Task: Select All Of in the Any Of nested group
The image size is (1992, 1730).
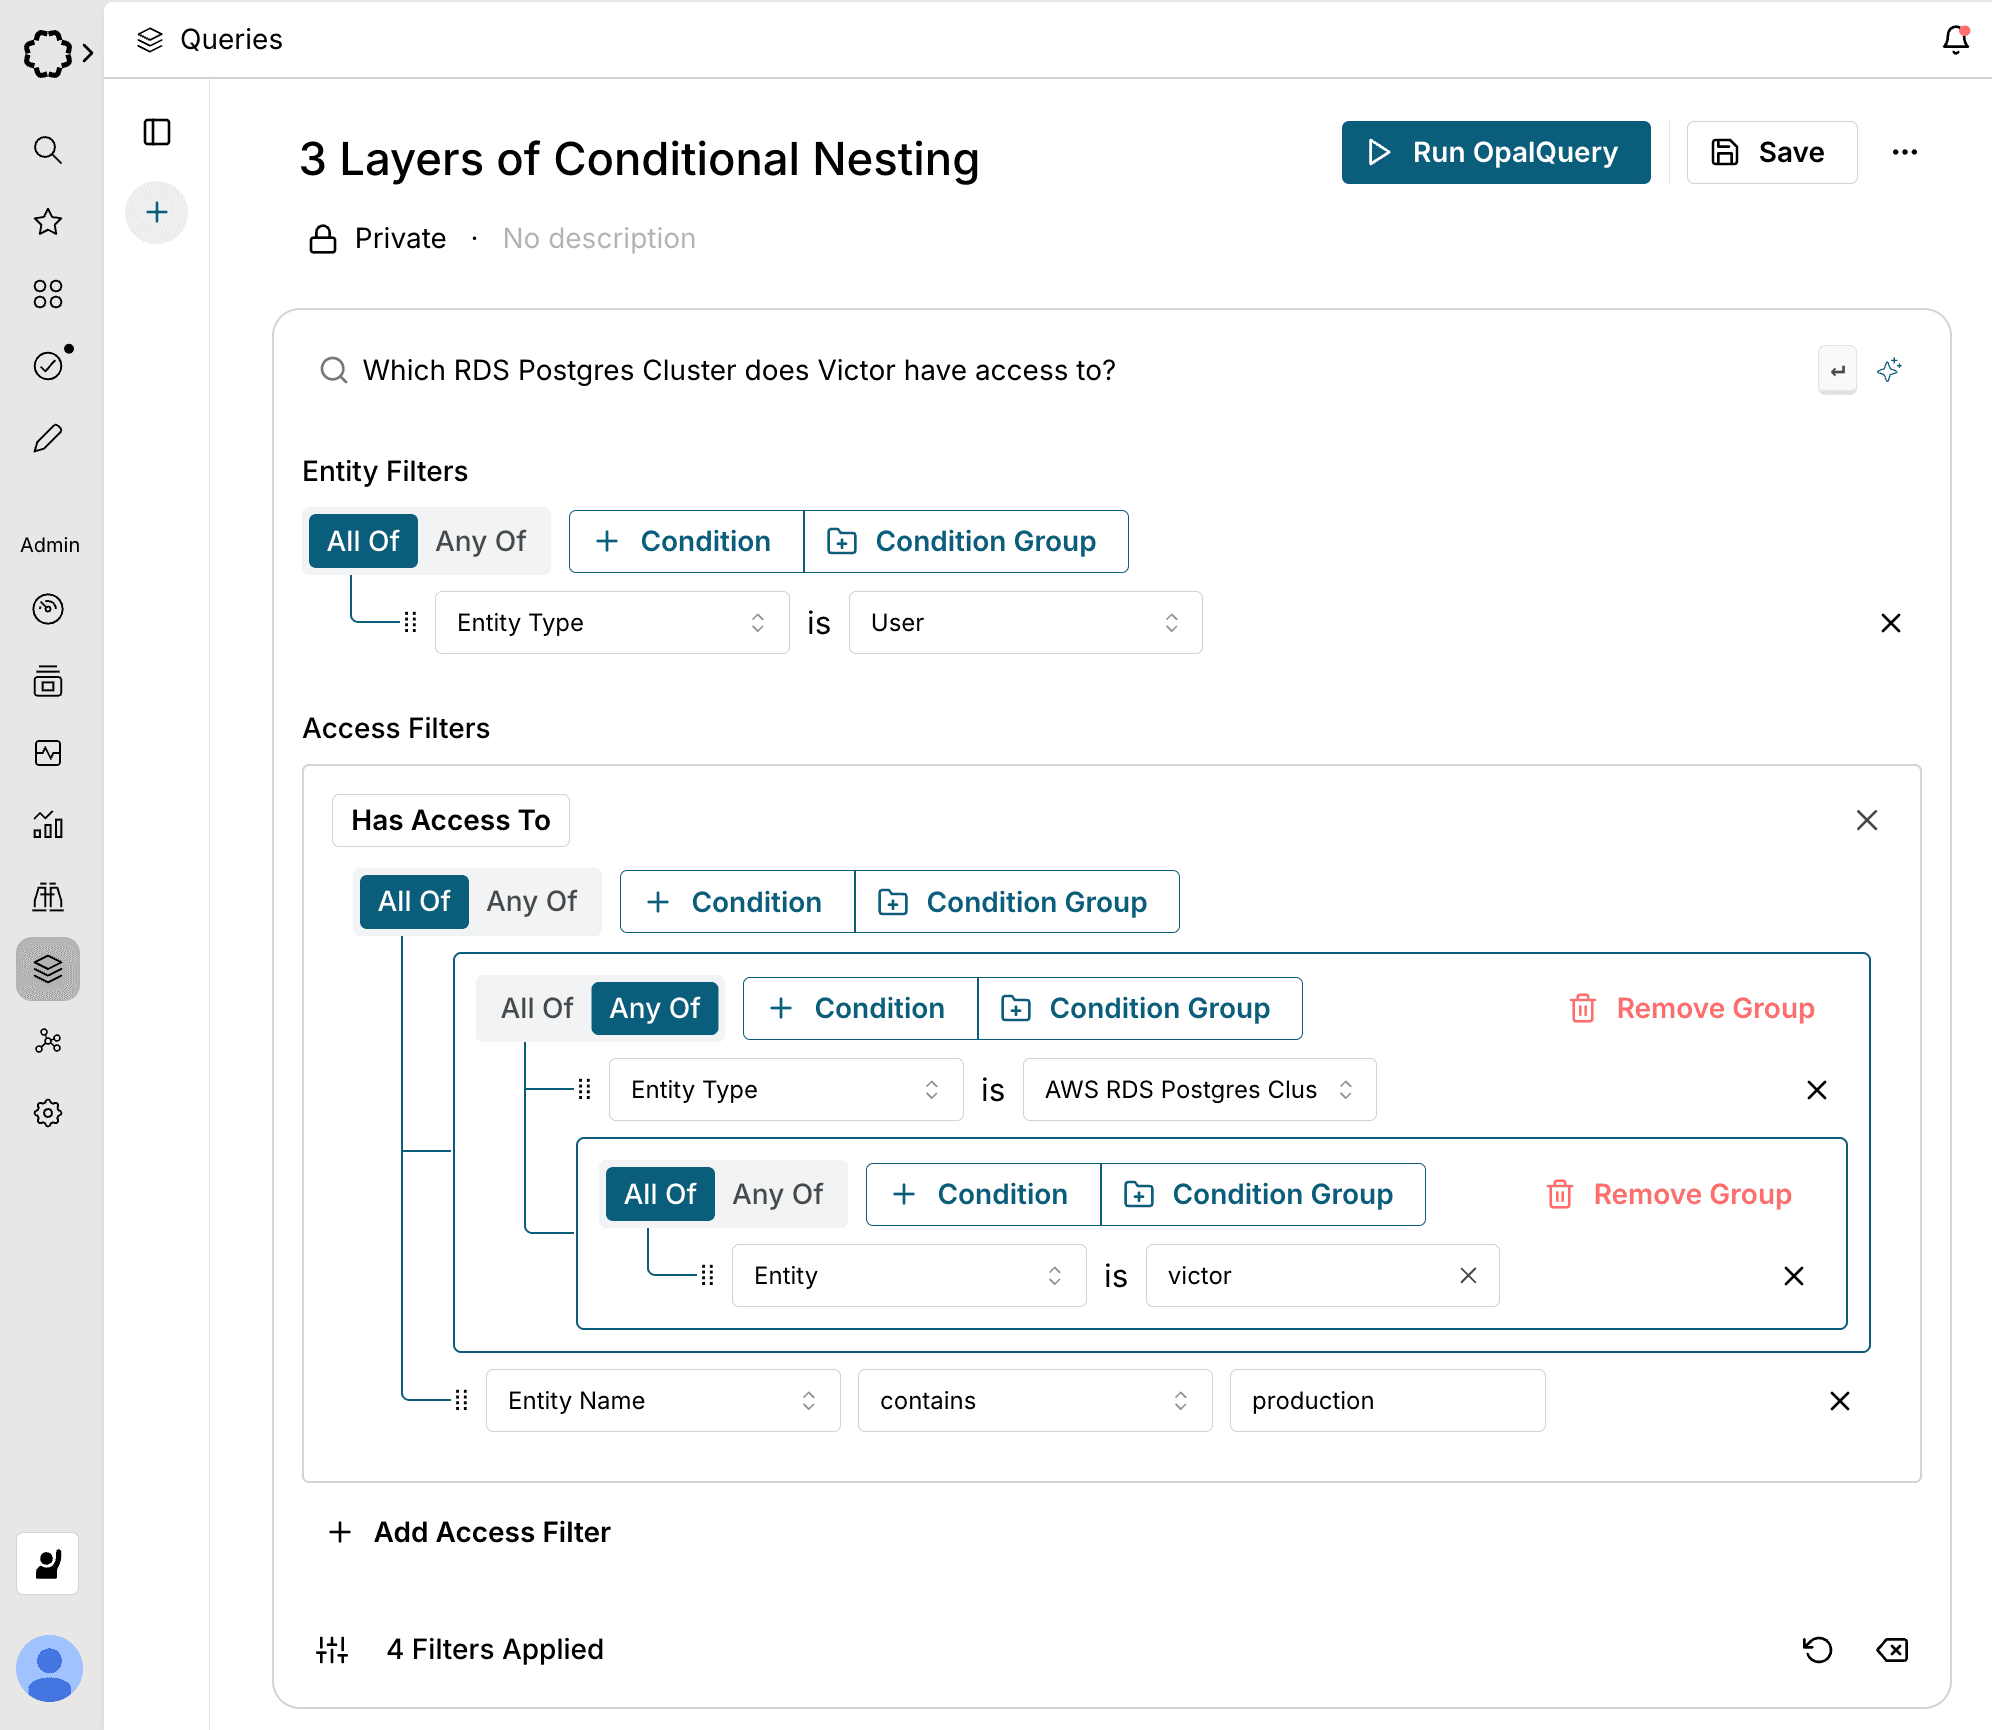Action: pyautogui.click(x=537, y=1008)
